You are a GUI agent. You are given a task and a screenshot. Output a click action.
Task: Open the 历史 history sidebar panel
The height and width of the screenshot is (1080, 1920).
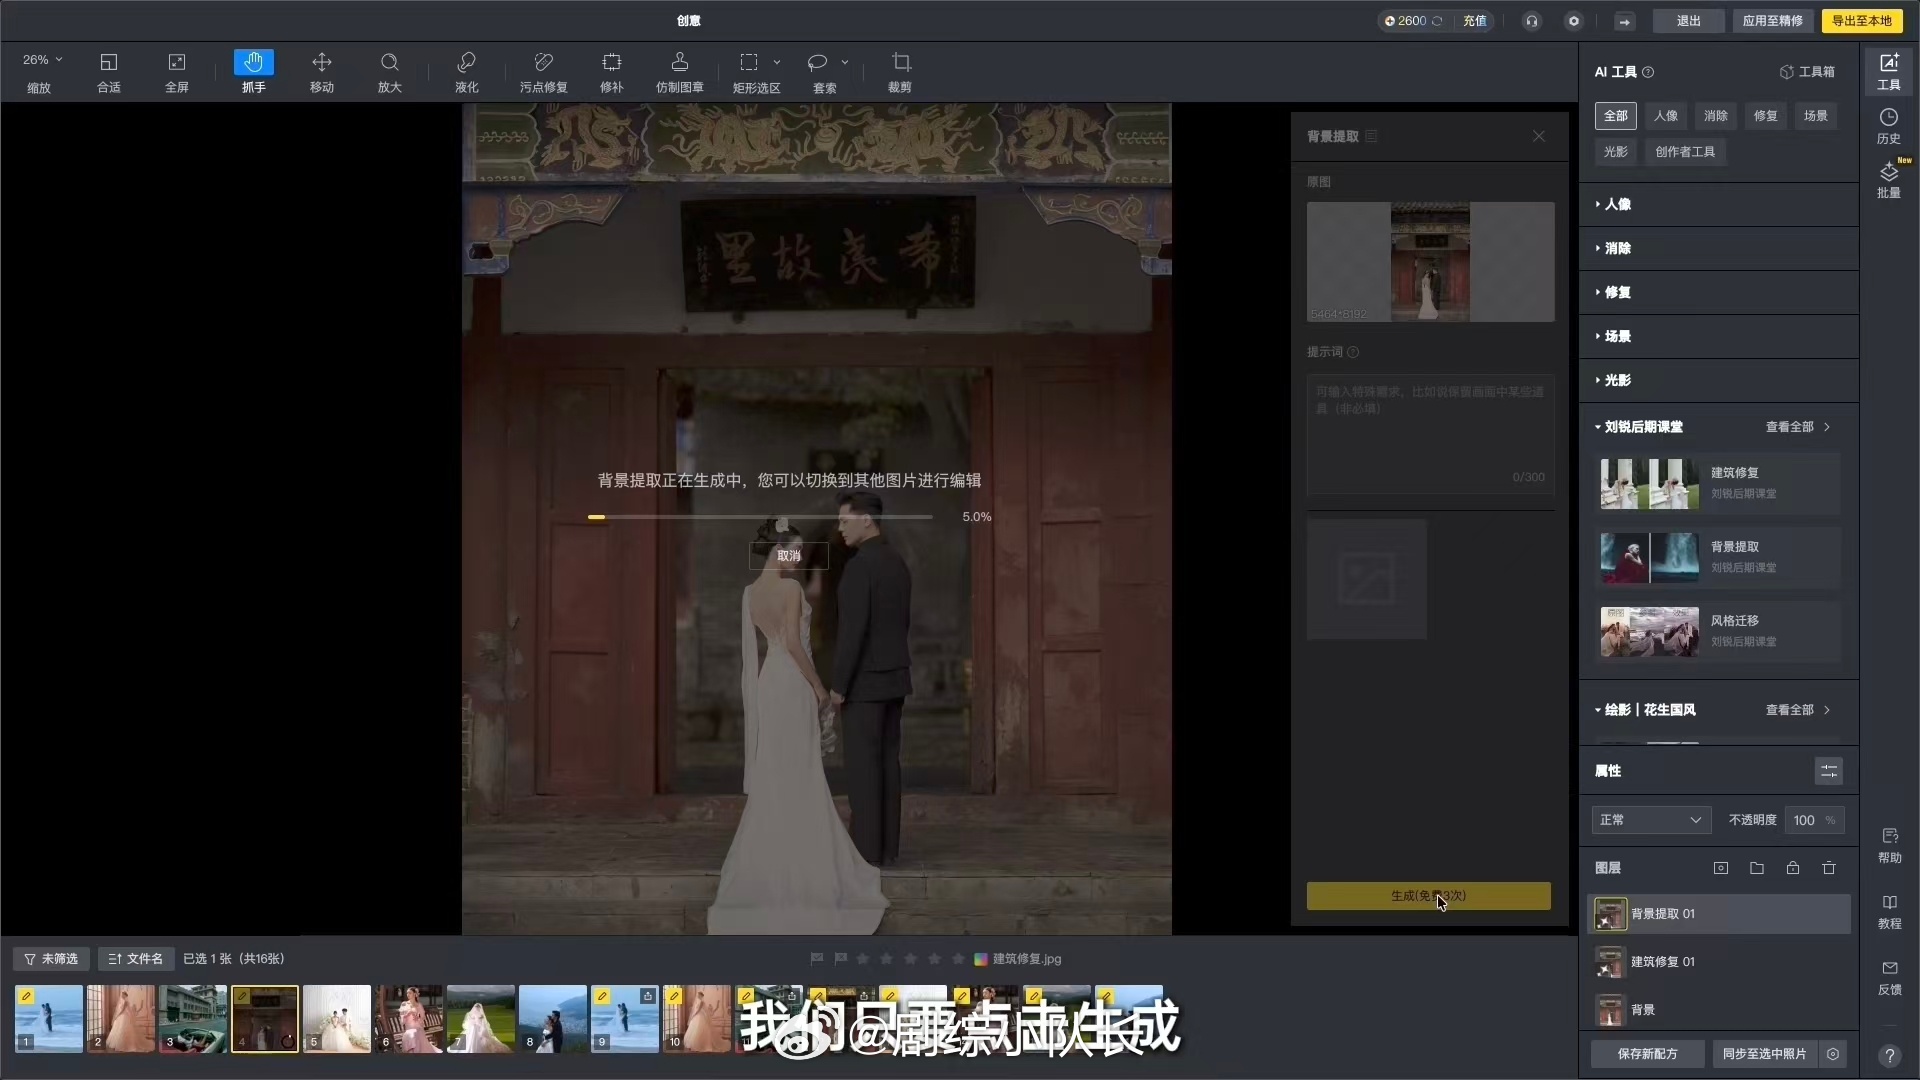pos(1888,126)
